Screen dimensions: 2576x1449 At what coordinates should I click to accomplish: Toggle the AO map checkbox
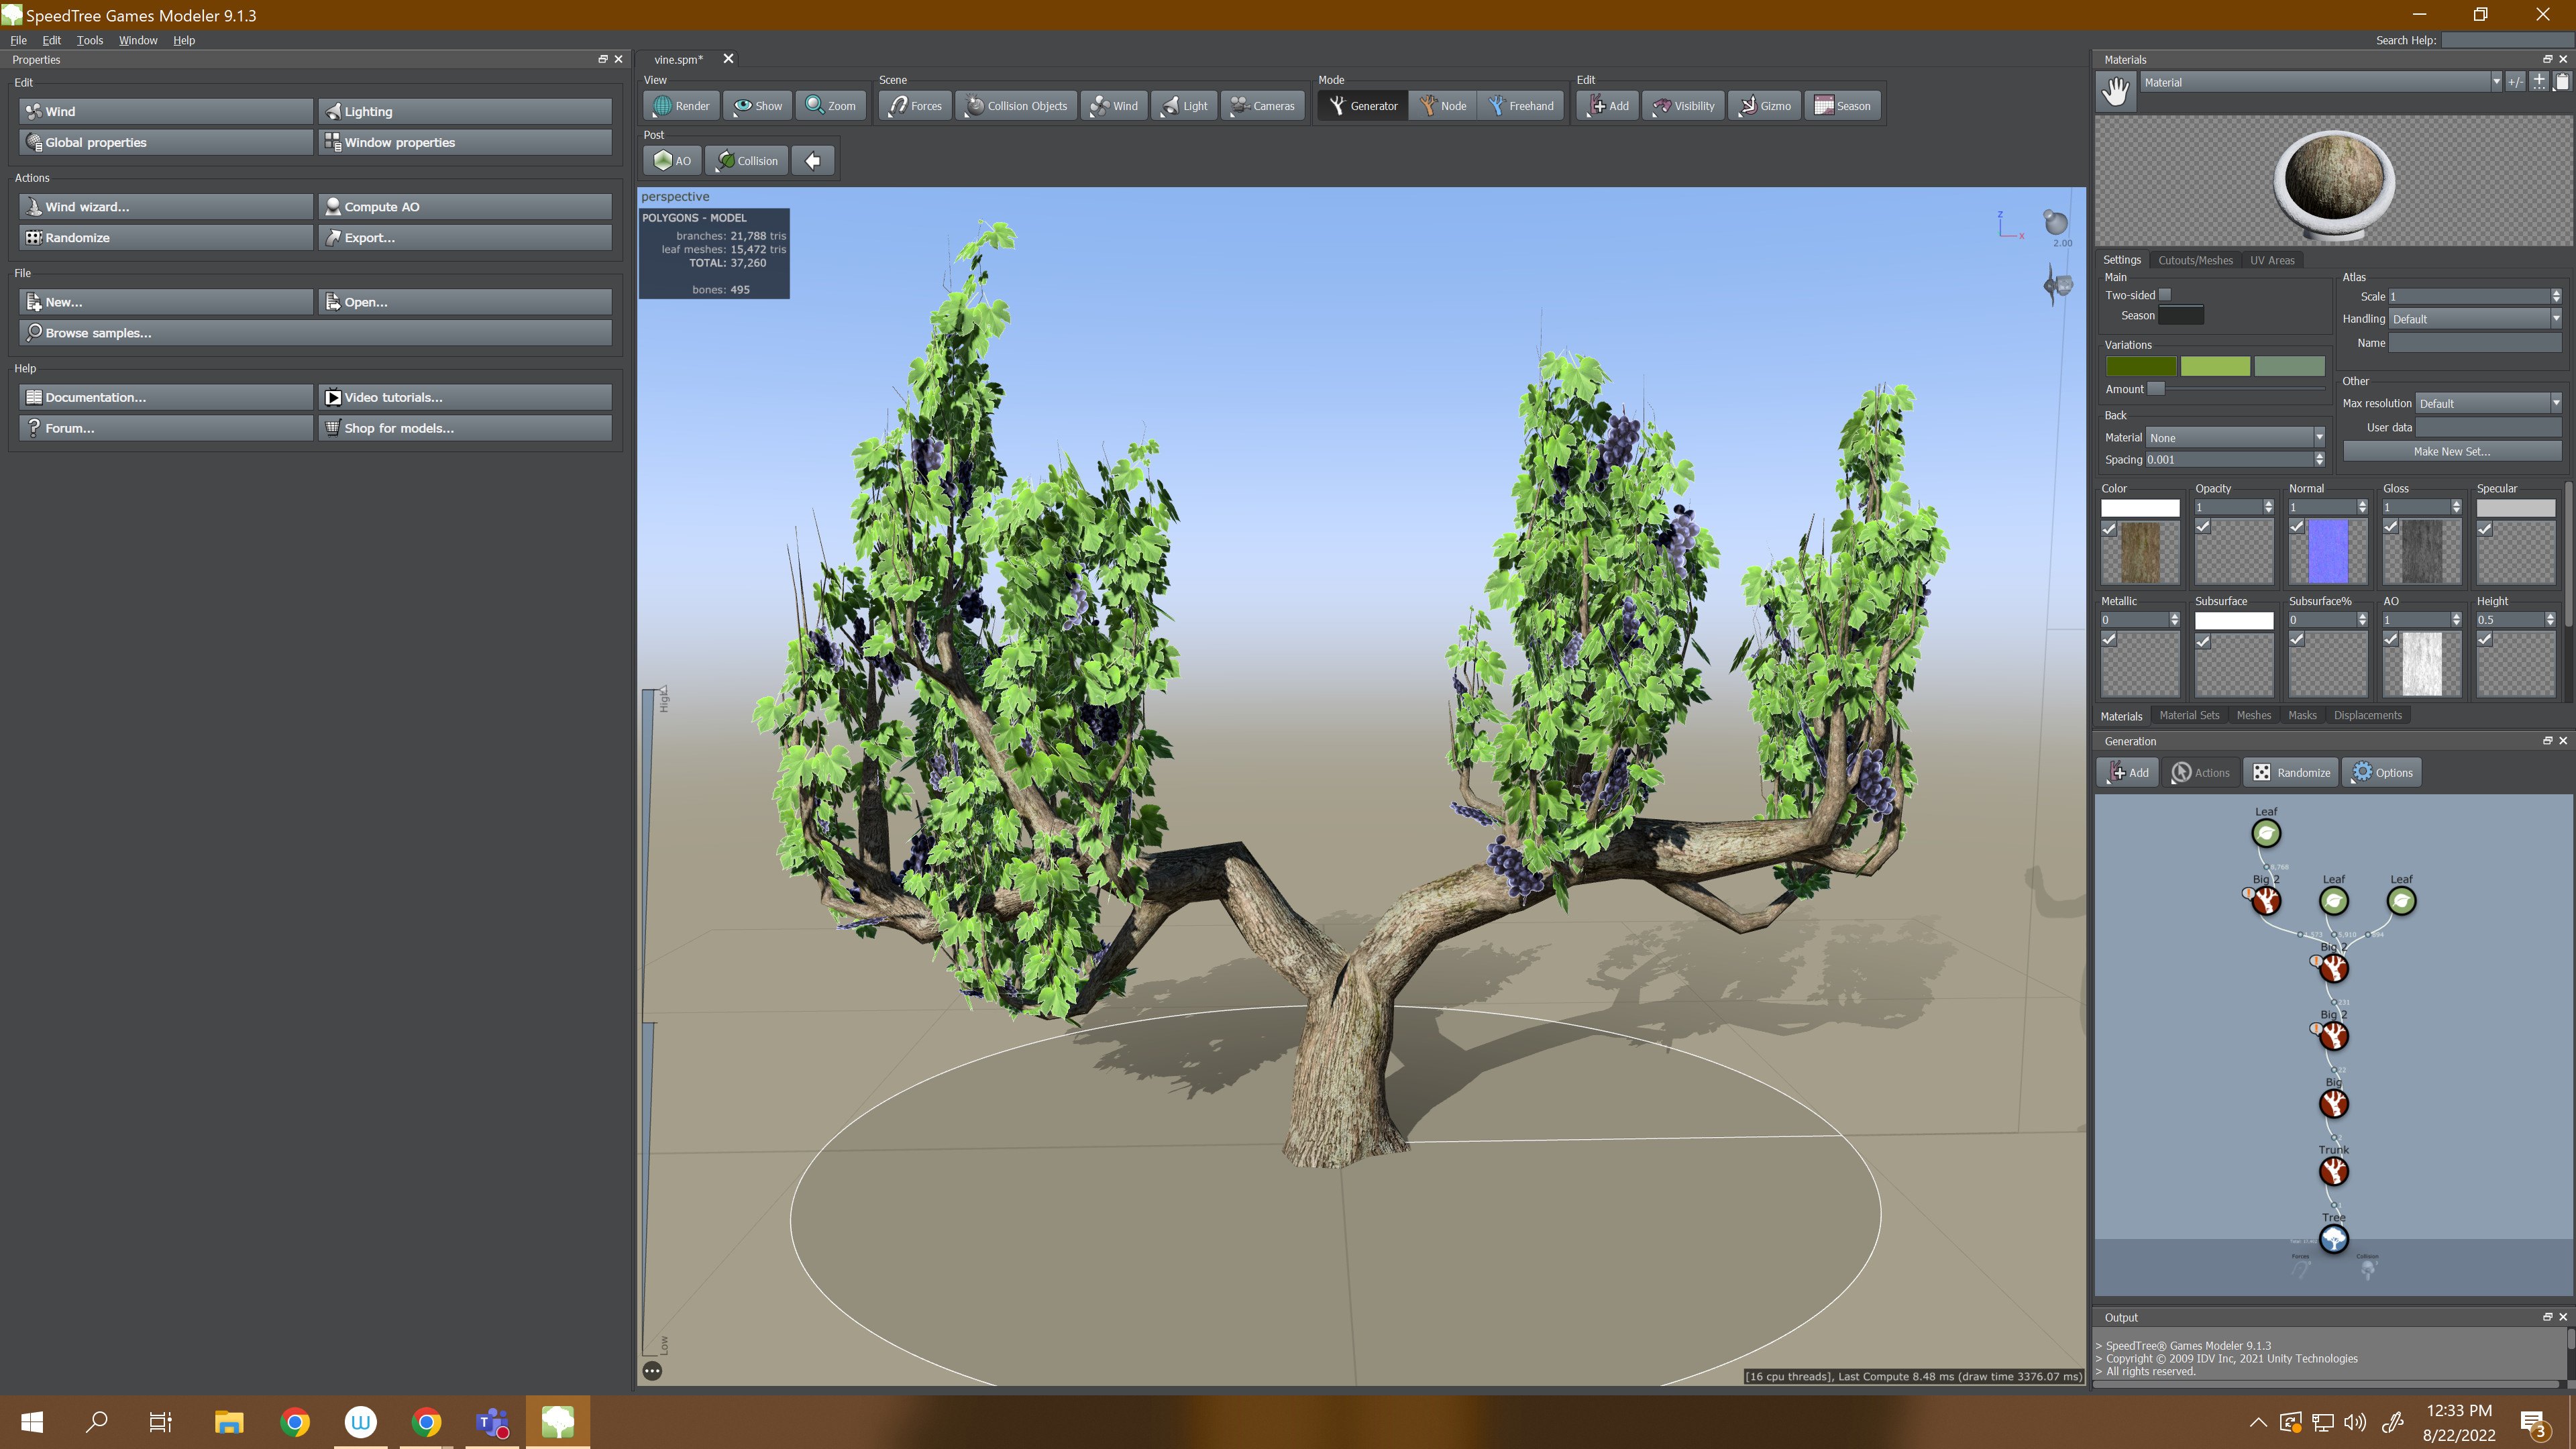[x=2391, y=640]
